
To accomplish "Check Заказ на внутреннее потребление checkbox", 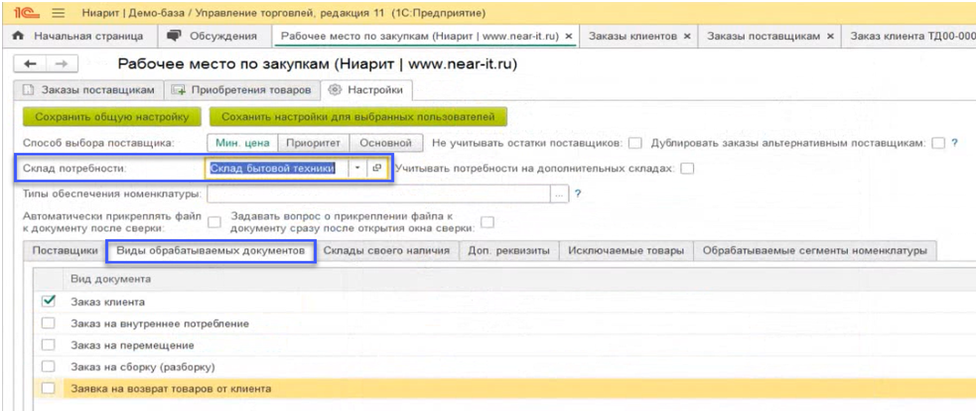I will [x=48, y=323].
